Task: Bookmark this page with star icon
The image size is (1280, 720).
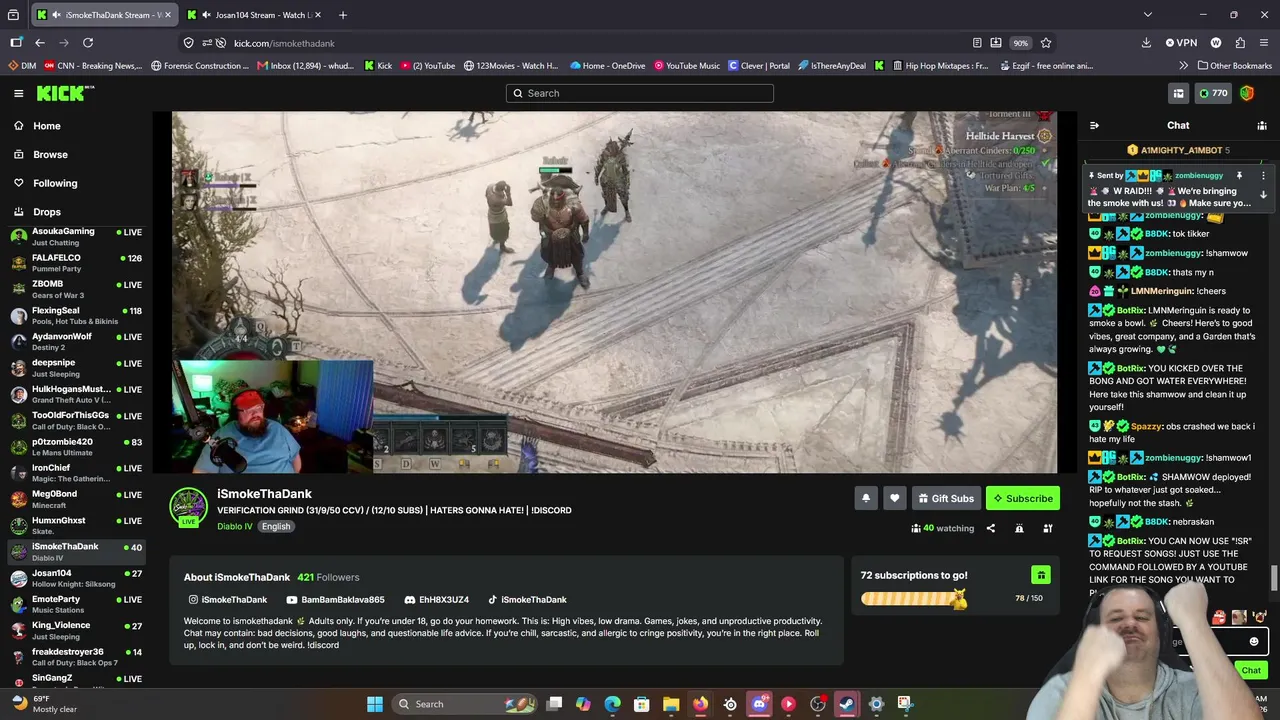Action: click(1046, 43)
